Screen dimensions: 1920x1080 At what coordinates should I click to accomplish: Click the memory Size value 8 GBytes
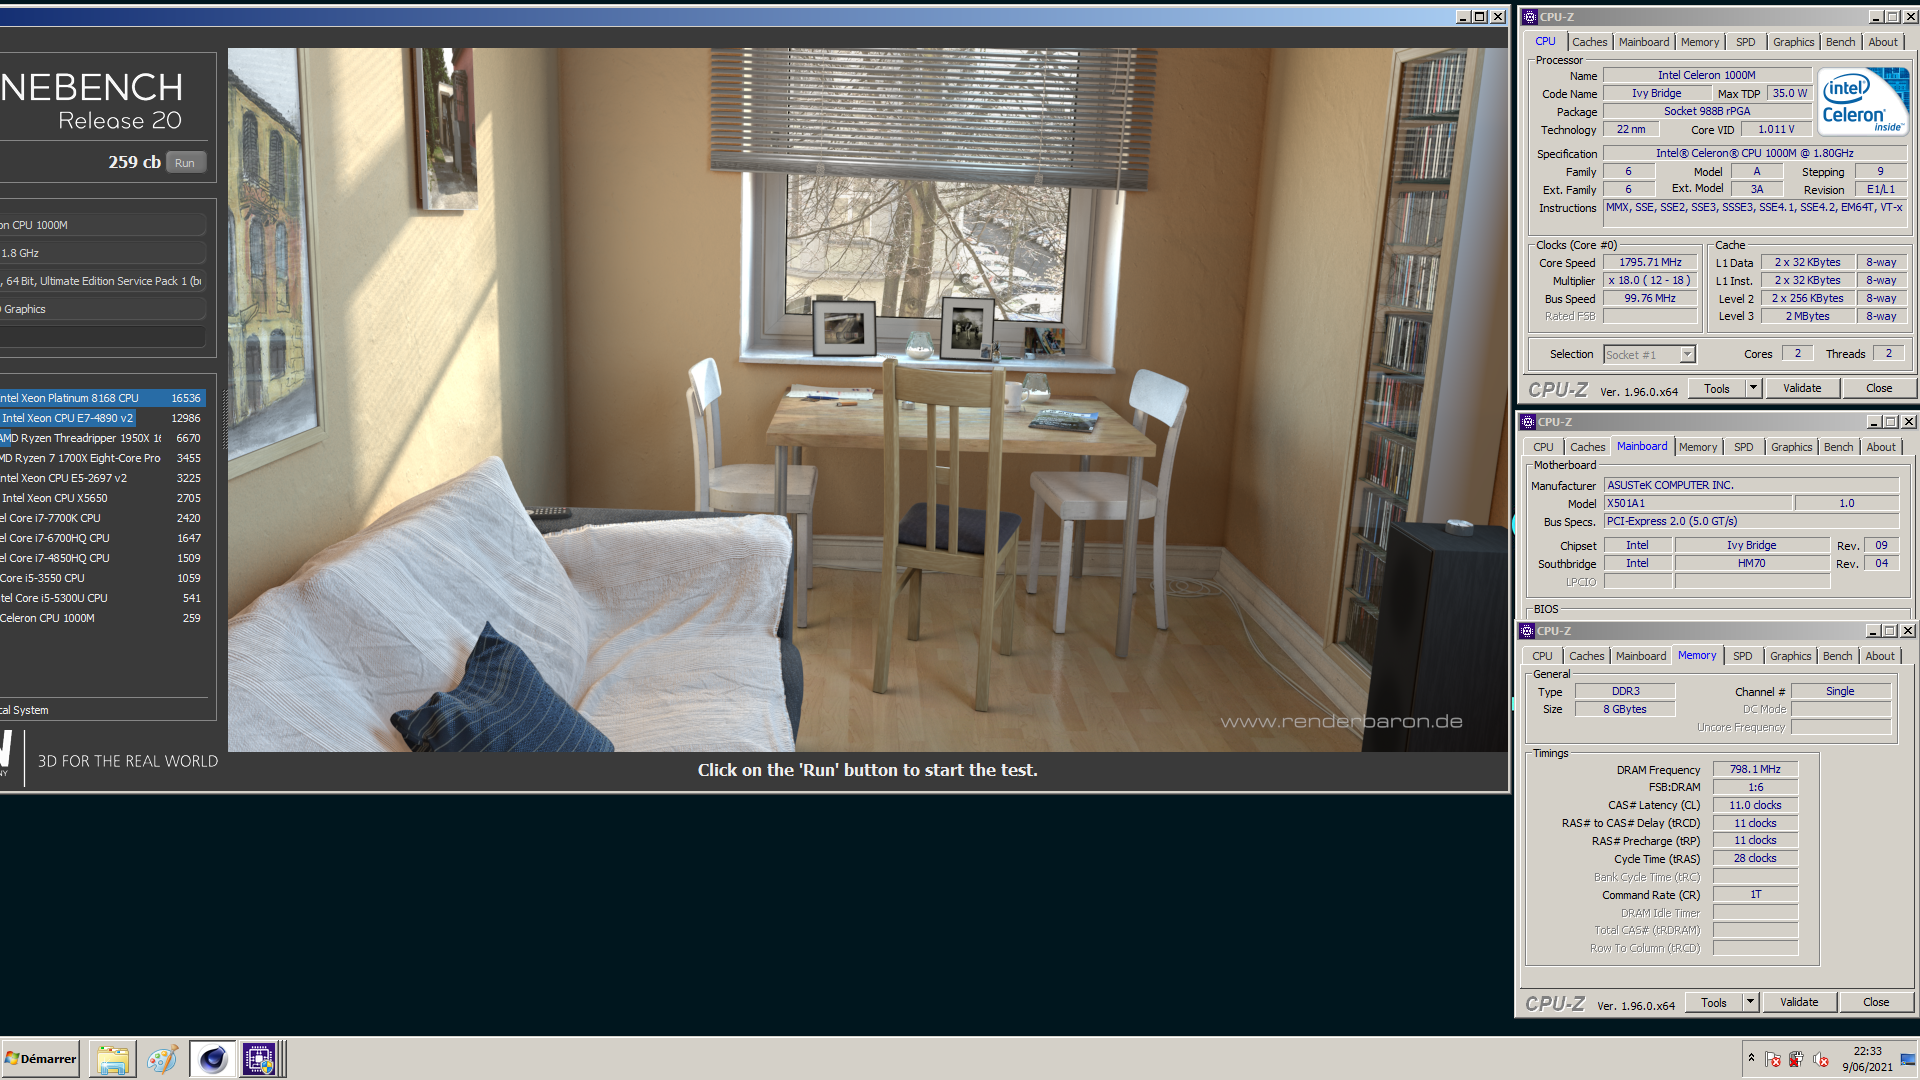click(x=1624, y=709)
